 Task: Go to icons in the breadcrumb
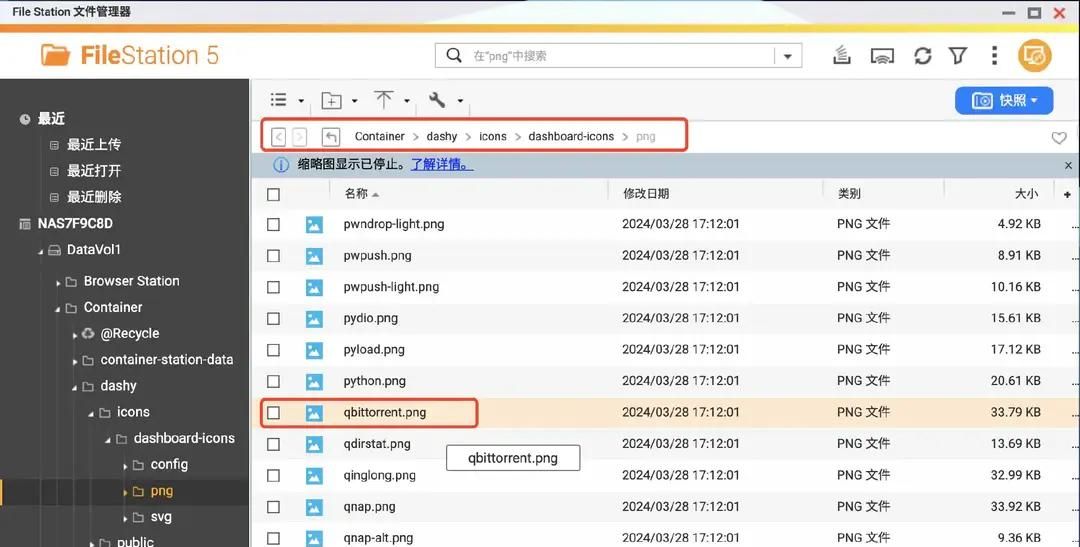492,136
